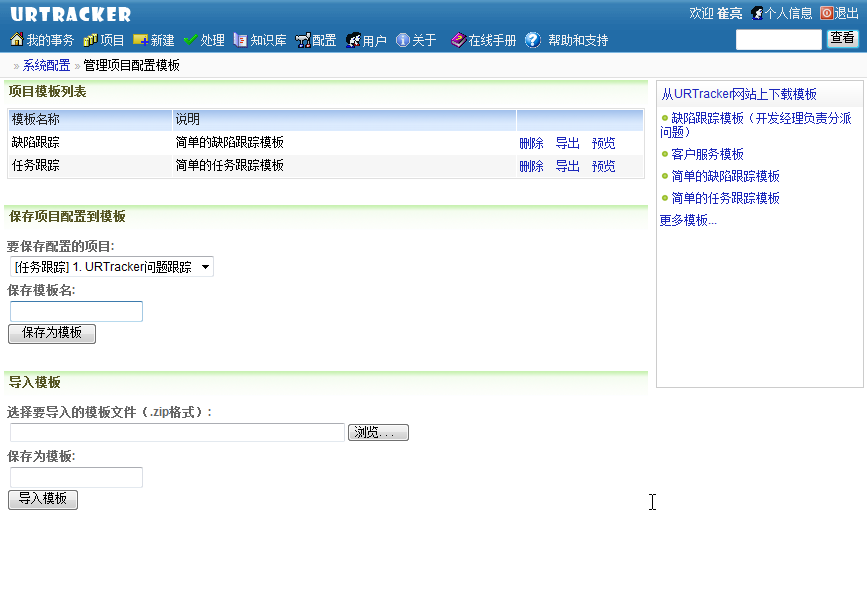The image size is (867, 594).
Task: Click the 模板名称 column header
Action: click(x=90, y=119)
